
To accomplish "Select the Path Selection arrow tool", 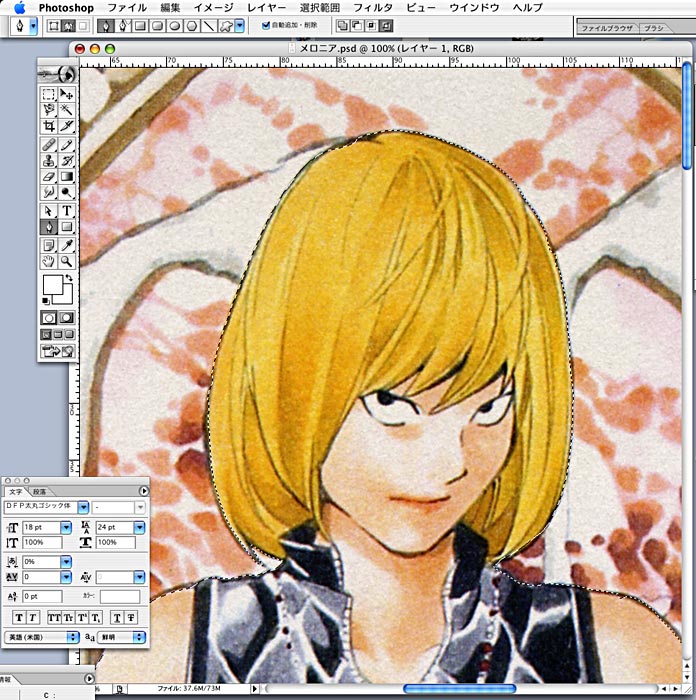I will pyautogui.click(x=49, y=211).
